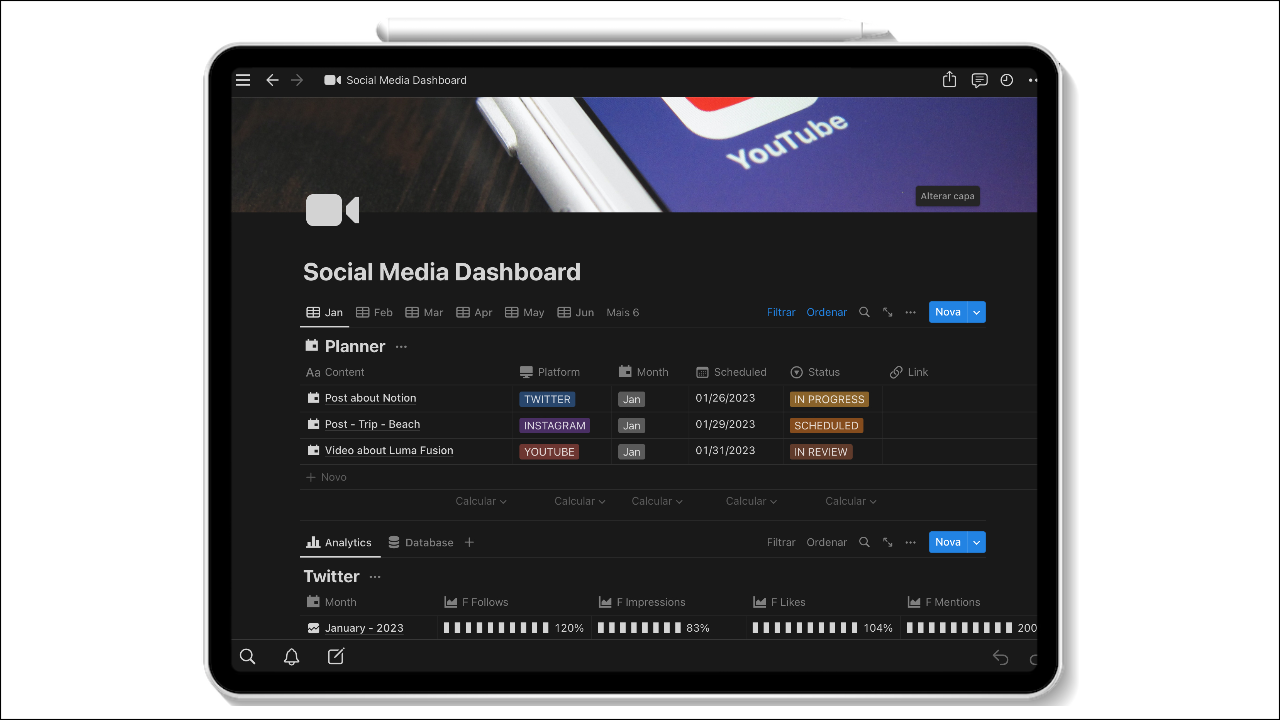The width and height of the screenshot is (1280, 720).
Task: Expand Planner database with the arrows icon
Action: [x=887, y=312]
